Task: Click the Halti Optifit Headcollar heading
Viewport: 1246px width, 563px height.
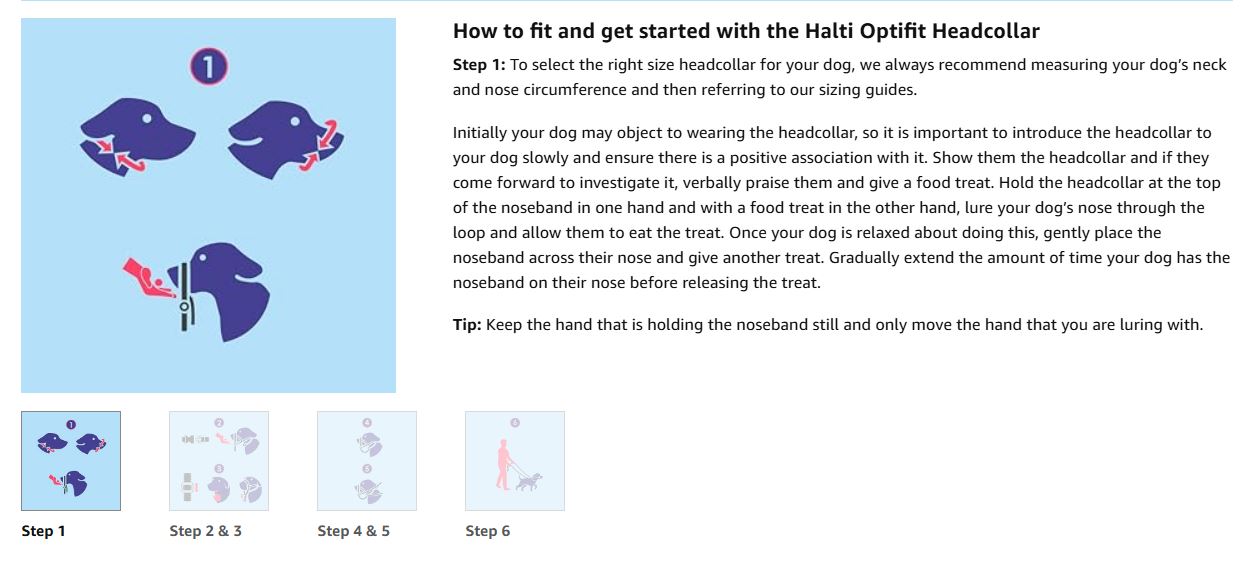Action: pos(746,31)
